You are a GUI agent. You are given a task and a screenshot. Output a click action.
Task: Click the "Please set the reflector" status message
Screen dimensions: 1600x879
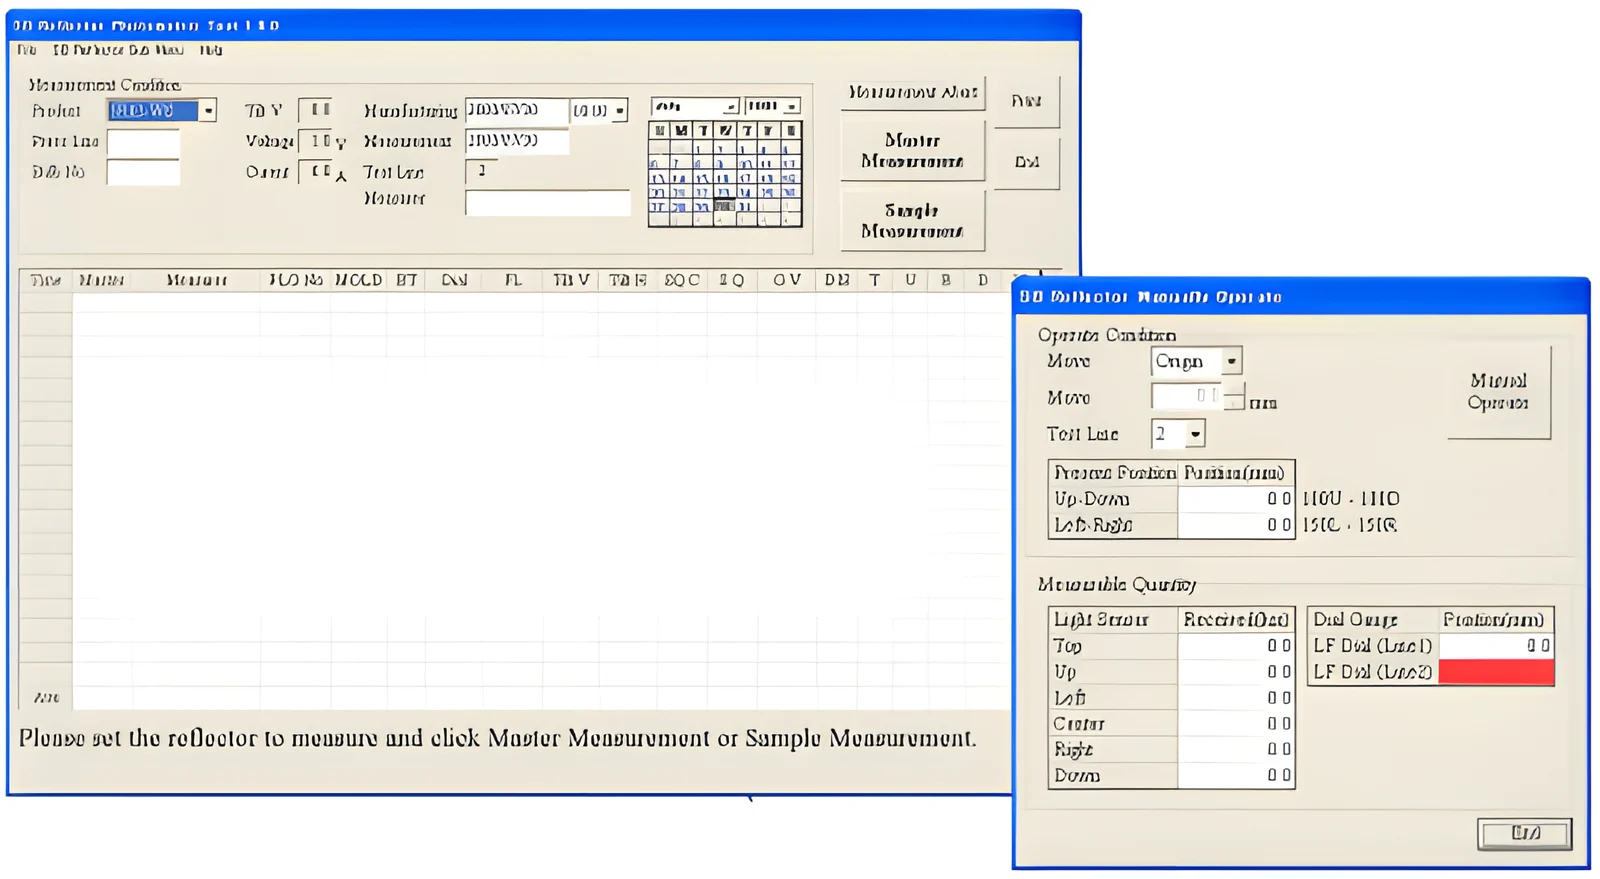click(x=497, y=739)
